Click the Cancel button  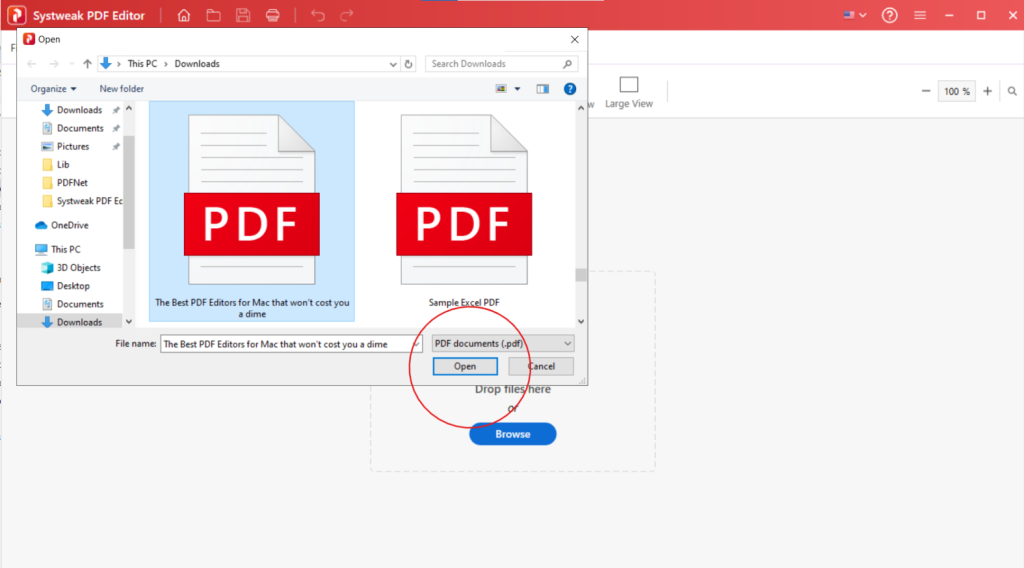tap(541, 366)
